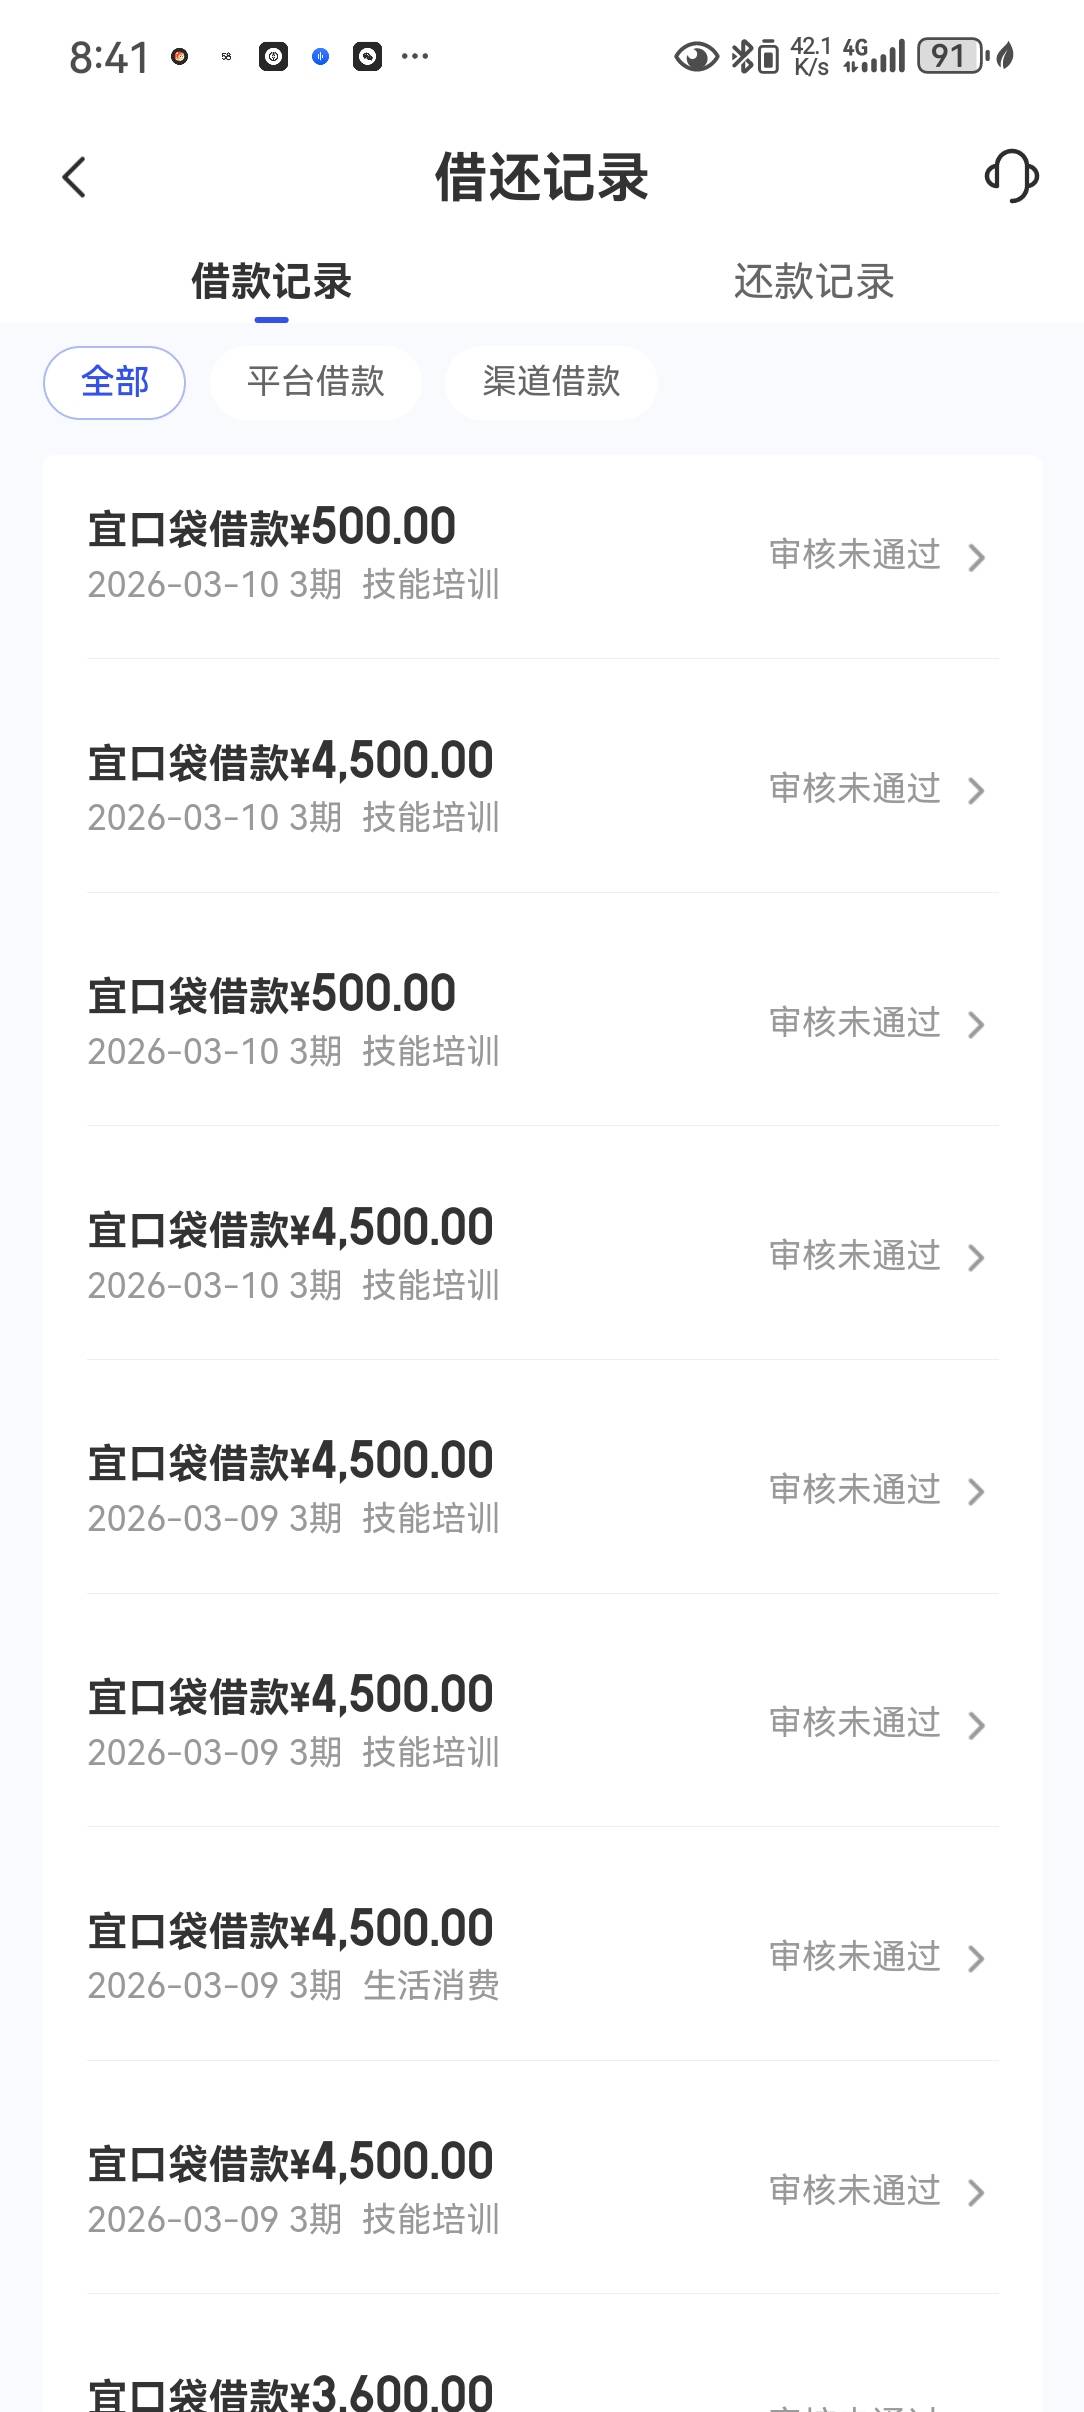Viewport: 1084px width, 2412px height.
Task: Open customer service headset icon
Action: pos(1011,177)
